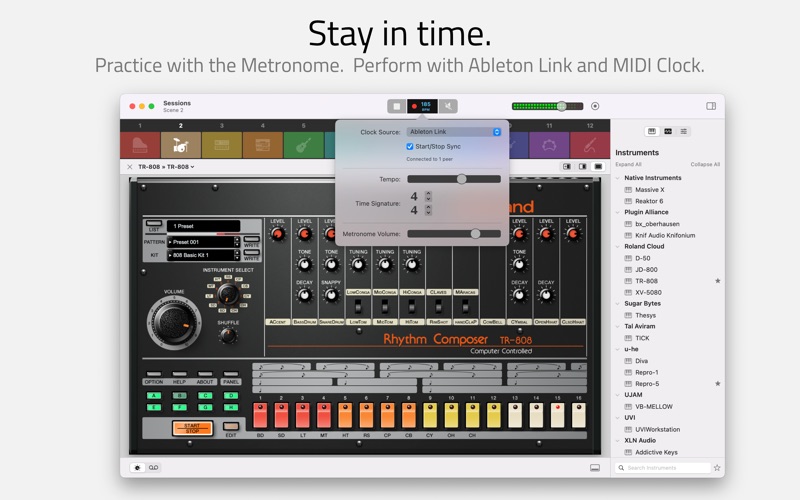Toggle favorite star next to Repro-5

717,384
